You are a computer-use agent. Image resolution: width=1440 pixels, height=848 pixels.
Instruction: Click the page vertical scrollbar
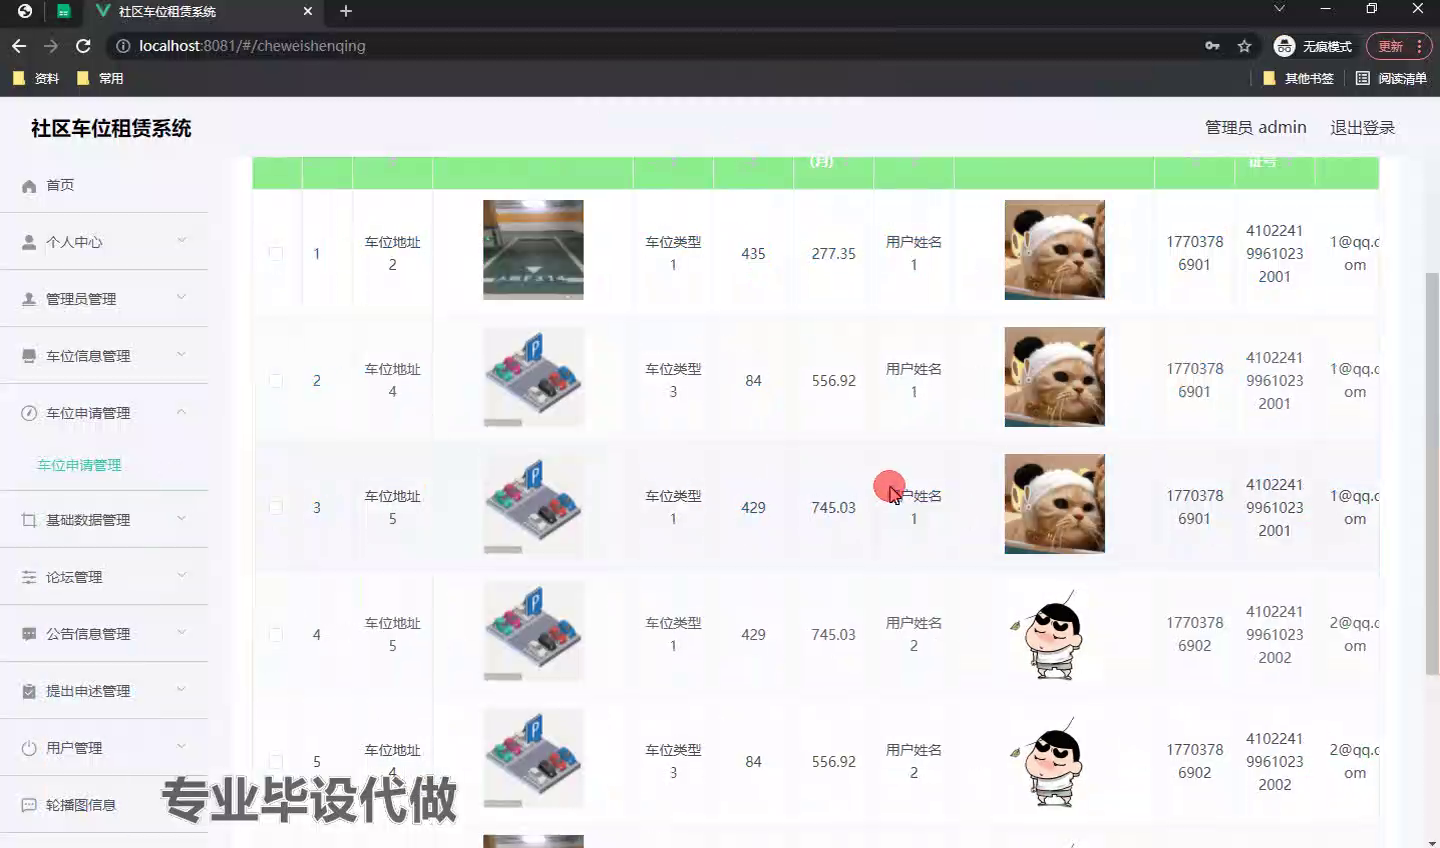(x=1432, y=472)
